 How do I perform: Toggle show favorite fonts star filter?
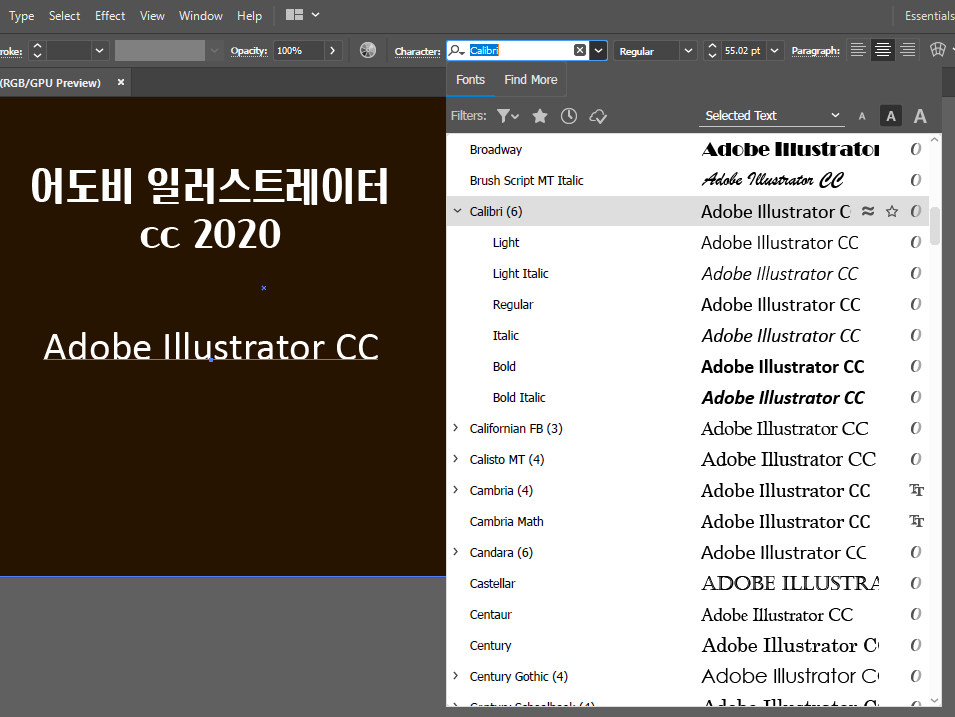point(540,116)
